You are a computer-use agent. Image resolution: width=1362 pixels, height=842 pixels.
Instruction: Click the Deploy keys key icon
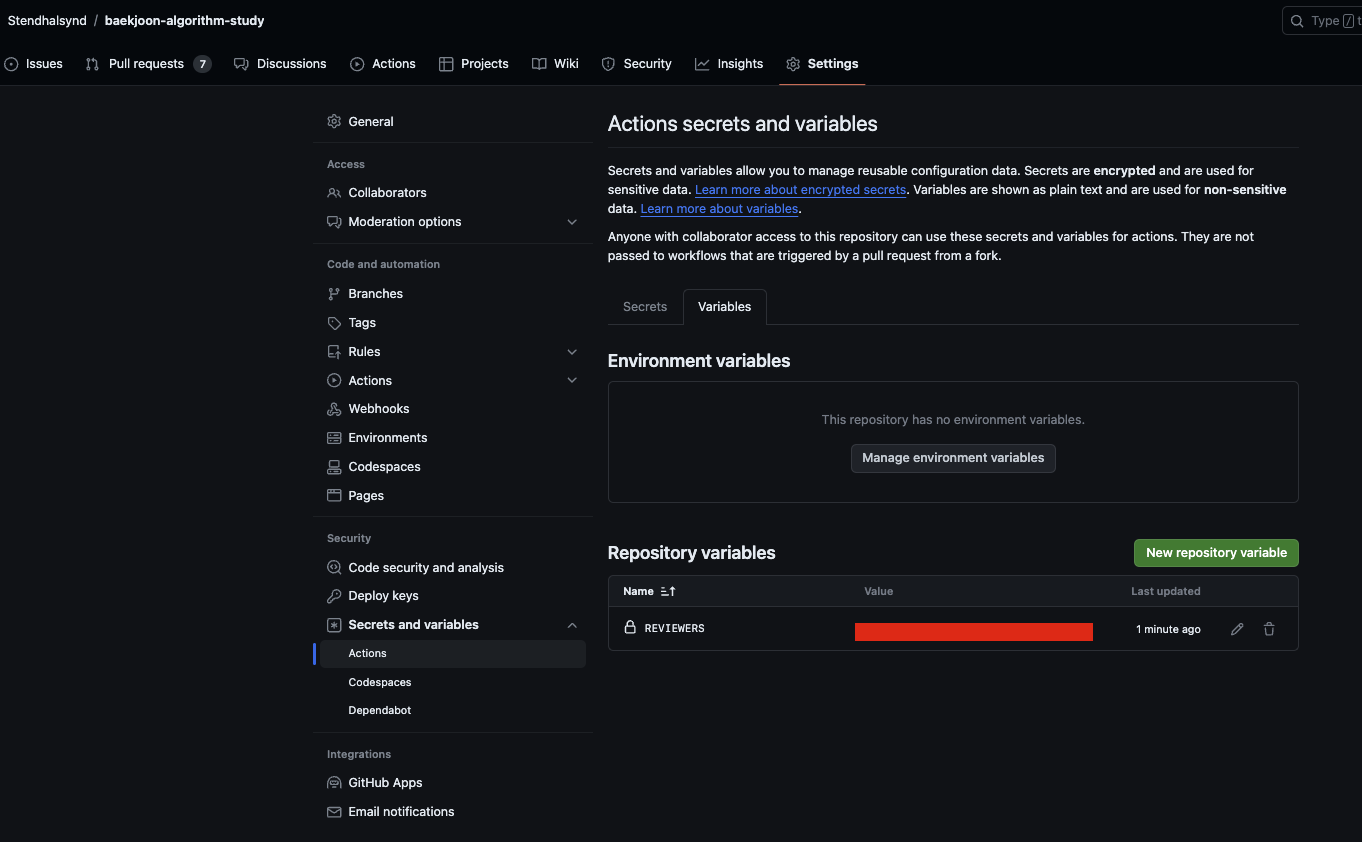334,595
